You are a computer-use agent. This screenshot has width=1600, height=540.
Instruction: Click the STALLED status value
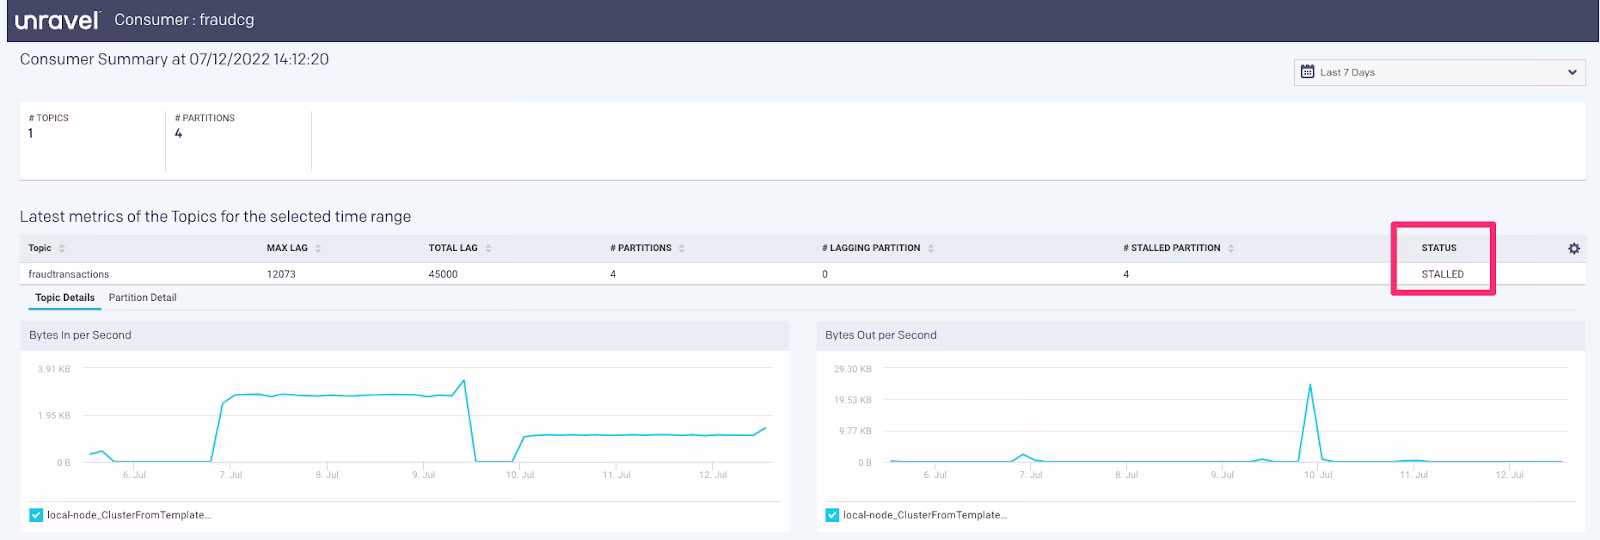click(1442, 274)
